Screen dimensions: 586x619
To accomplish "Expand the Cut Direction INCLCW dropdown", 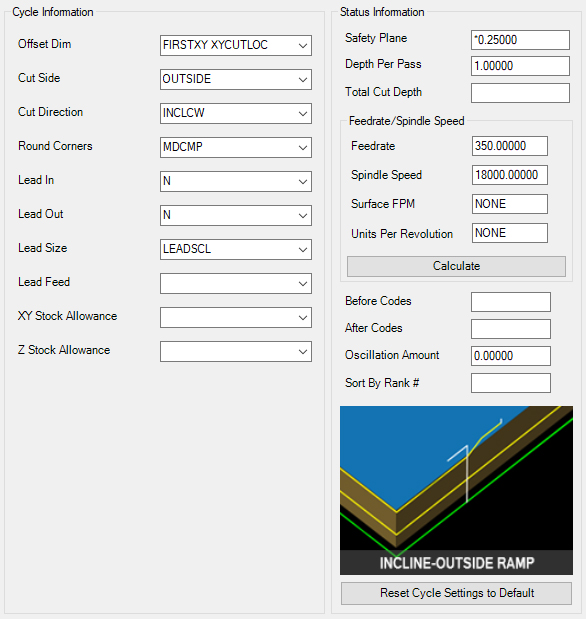I will pos(236,113).
